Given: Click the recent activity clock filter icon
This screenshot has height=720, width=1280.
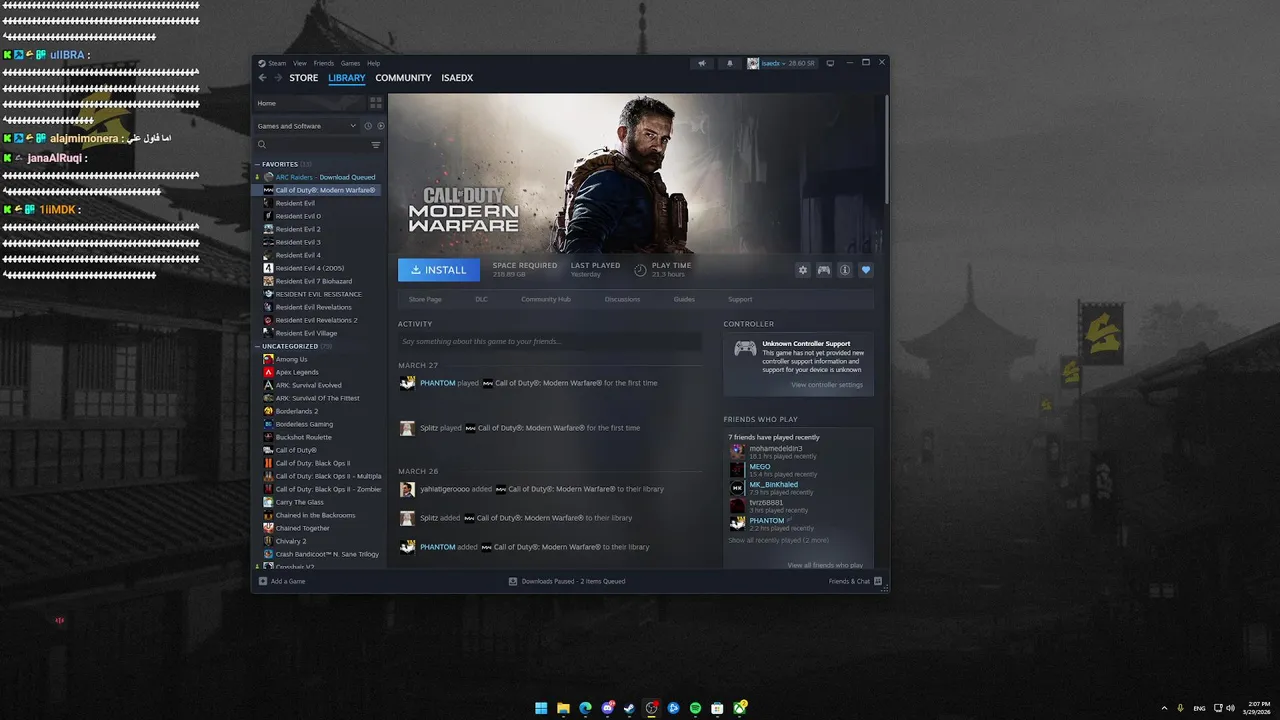Looking at the screenshot, I should tap(368, 126).
